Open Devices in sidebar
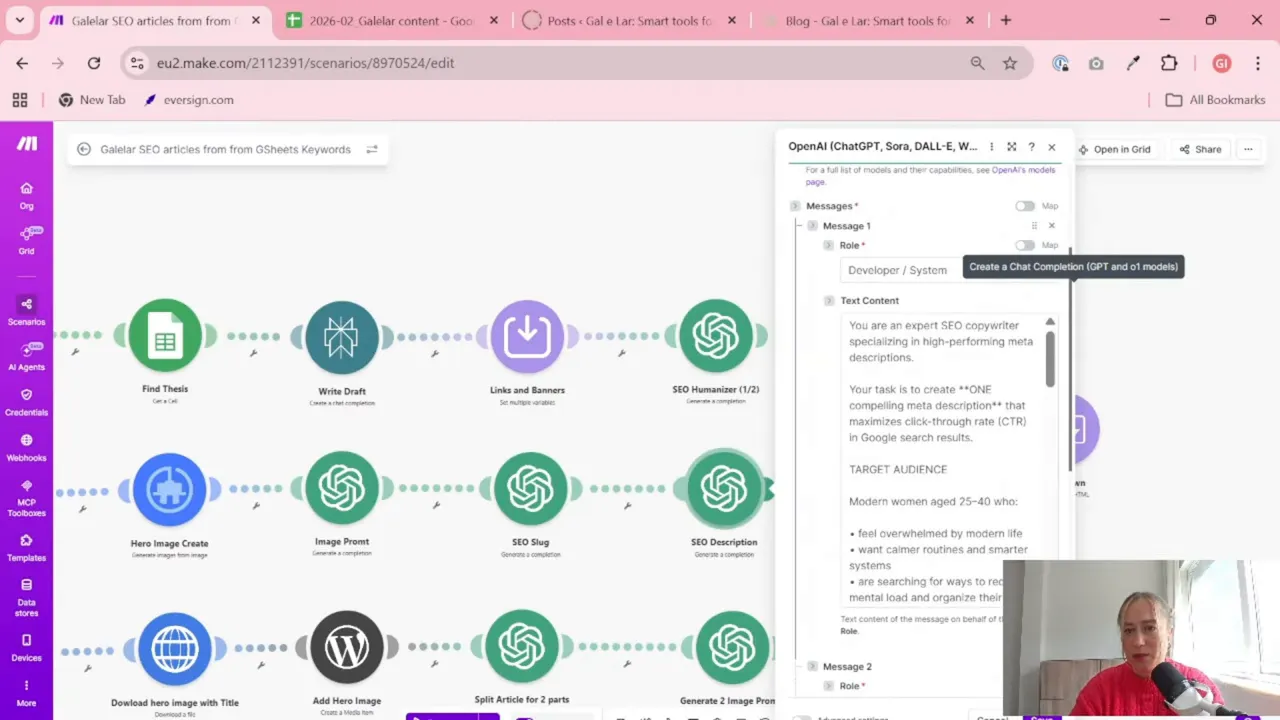Screen dimensions: 1280x720 coord(26,647)
